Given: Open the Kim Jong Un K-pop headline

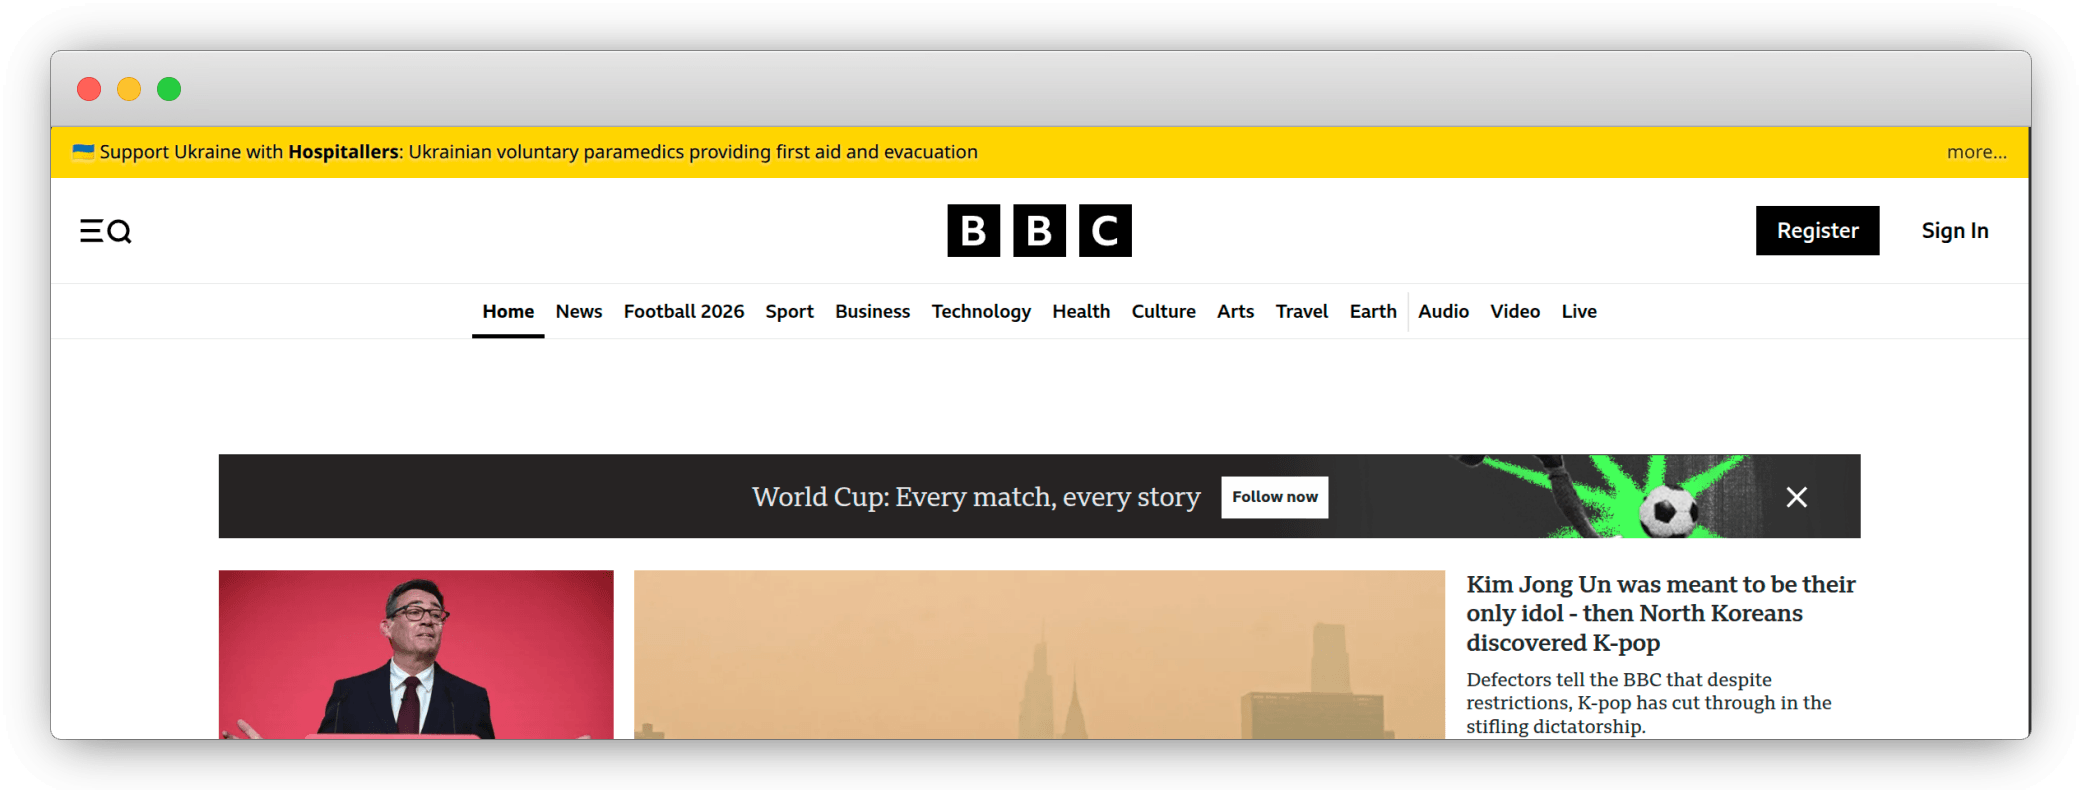Looking at the screenshot, I should pyautogui.click(x=1660, y=613).
